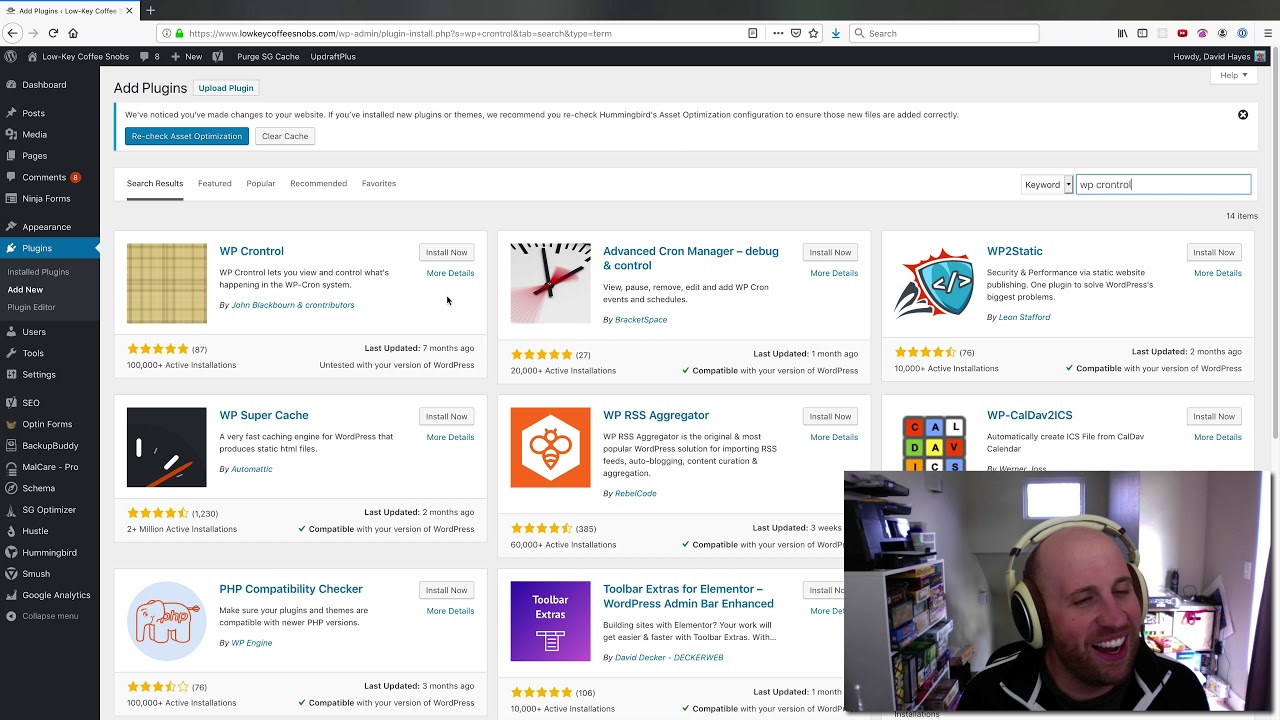
Task: Open the browser downloads arrow
Action: (836, 33)
